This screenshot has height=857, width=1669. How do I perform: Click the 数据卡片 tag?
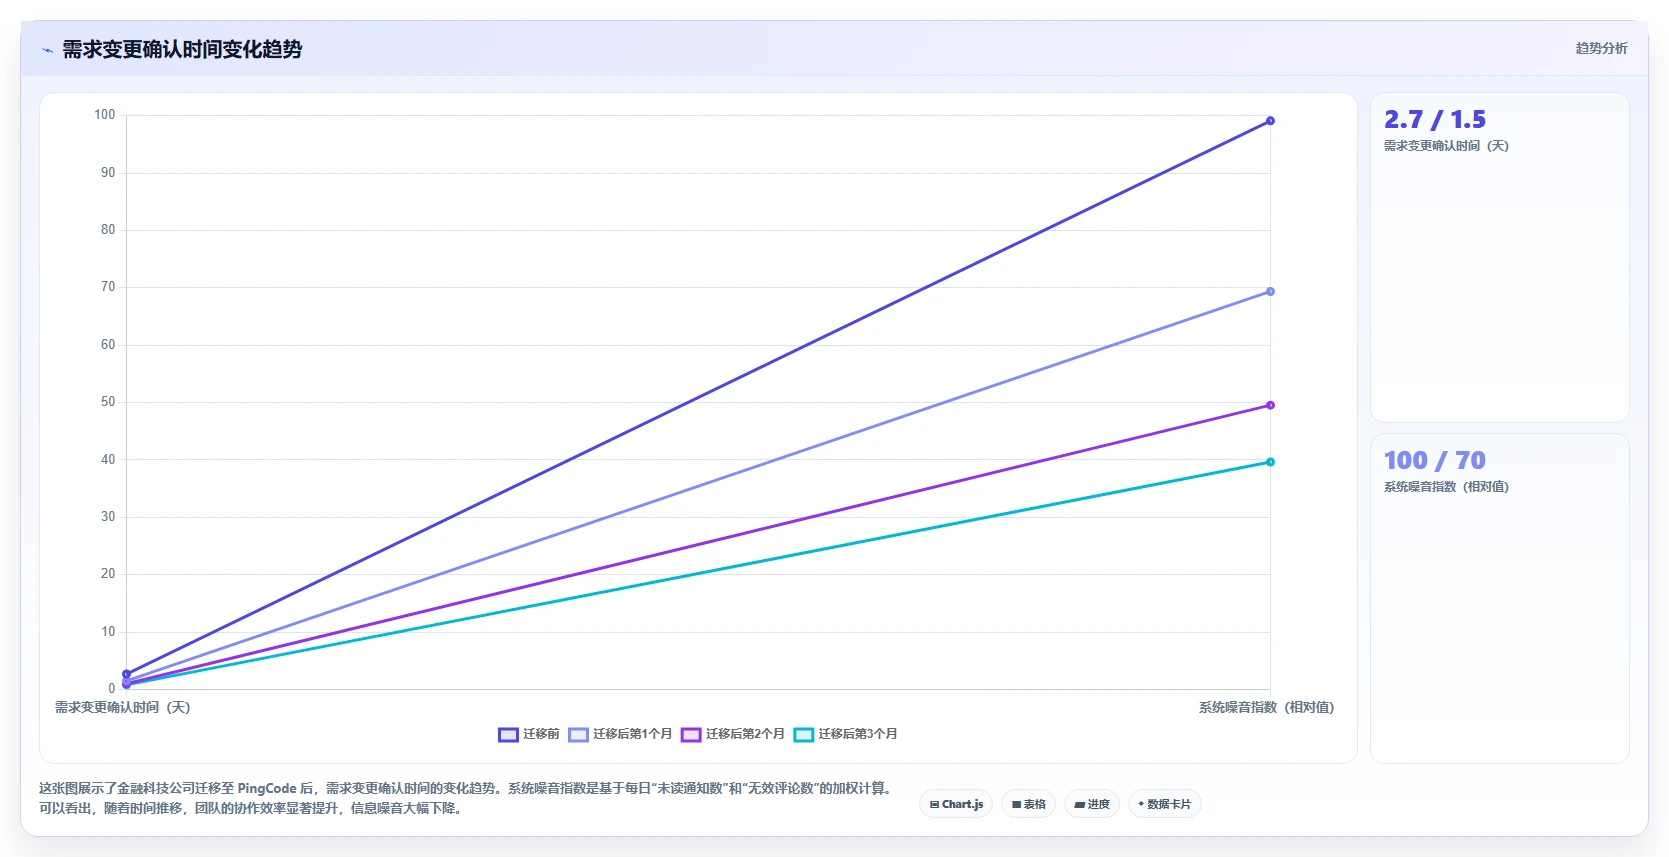tap(1165, 804)
